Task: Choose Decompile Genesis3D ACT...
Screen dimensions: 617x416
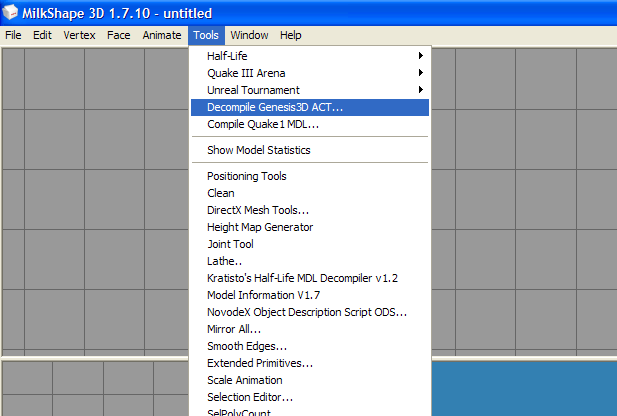Action: 310,107
